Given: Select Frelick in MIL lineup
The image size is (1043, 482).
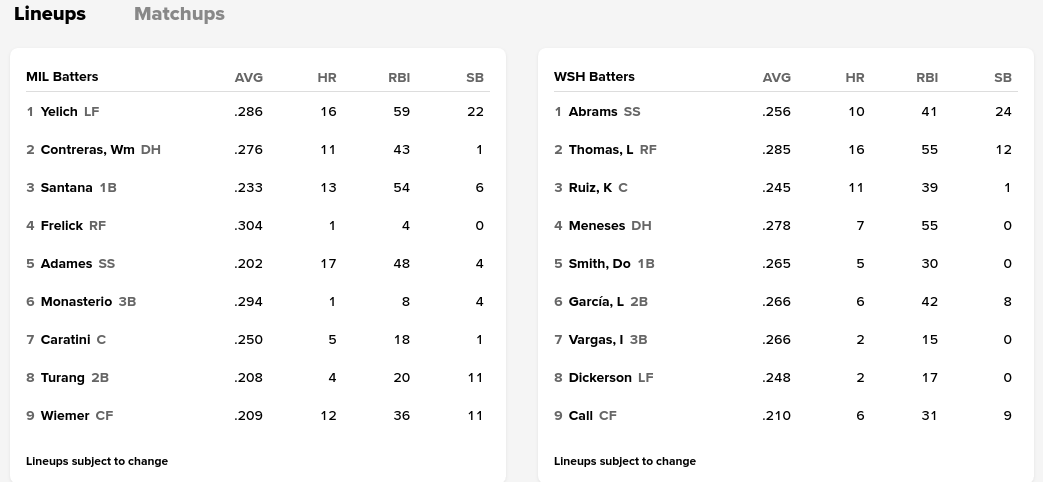Looking at the screenshot, I should [x=62, y=226].
